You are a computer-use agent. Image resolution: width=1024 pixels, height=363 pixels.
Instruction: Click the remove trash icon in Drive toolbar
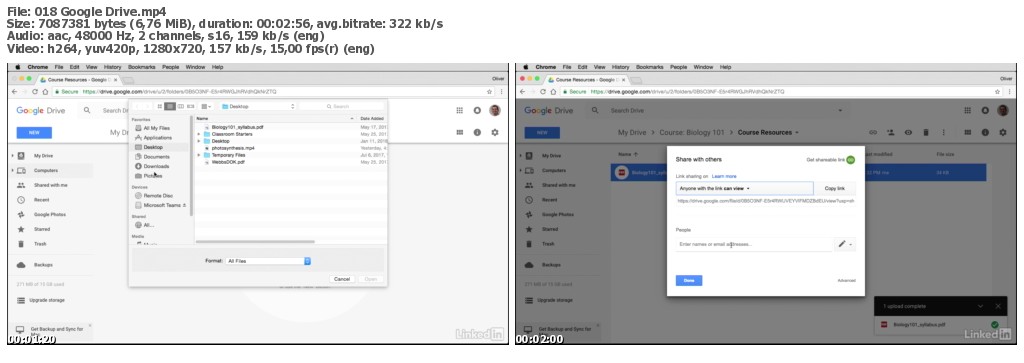point(925,132)
